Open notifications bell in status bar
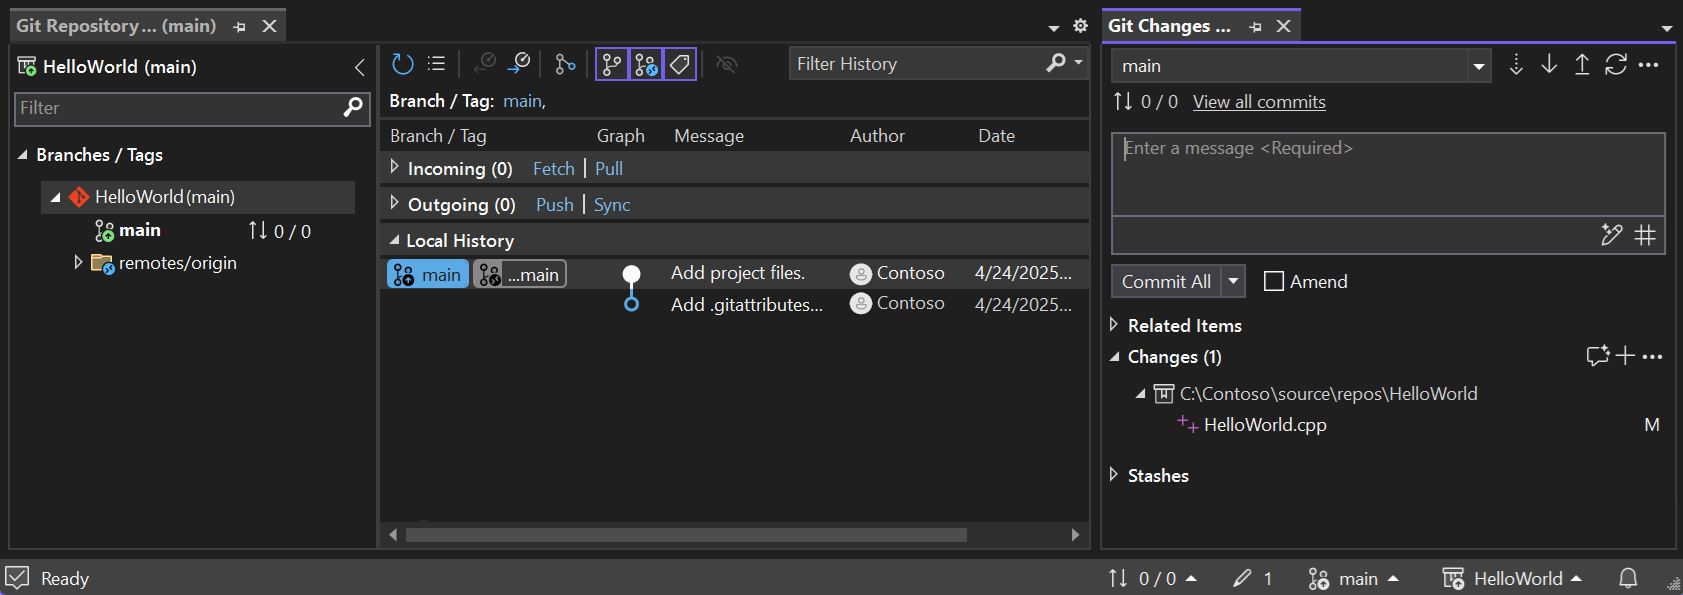 [x=1628, y=578]
